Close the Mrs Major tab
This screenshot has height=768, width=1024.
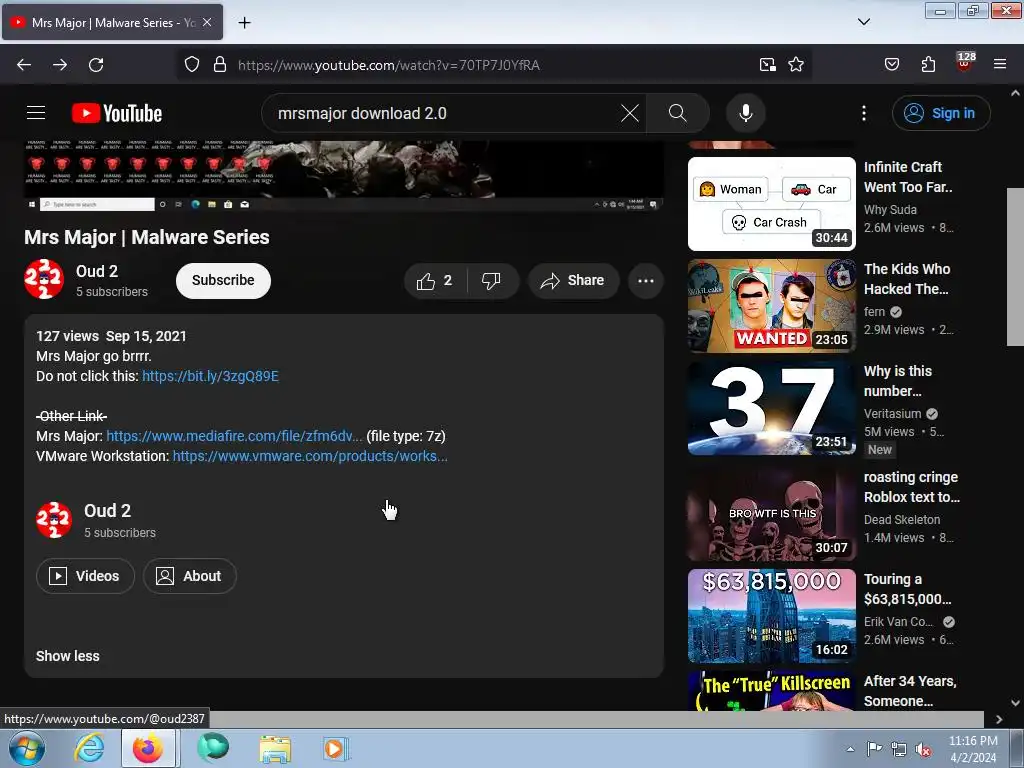tap(207, 22)
